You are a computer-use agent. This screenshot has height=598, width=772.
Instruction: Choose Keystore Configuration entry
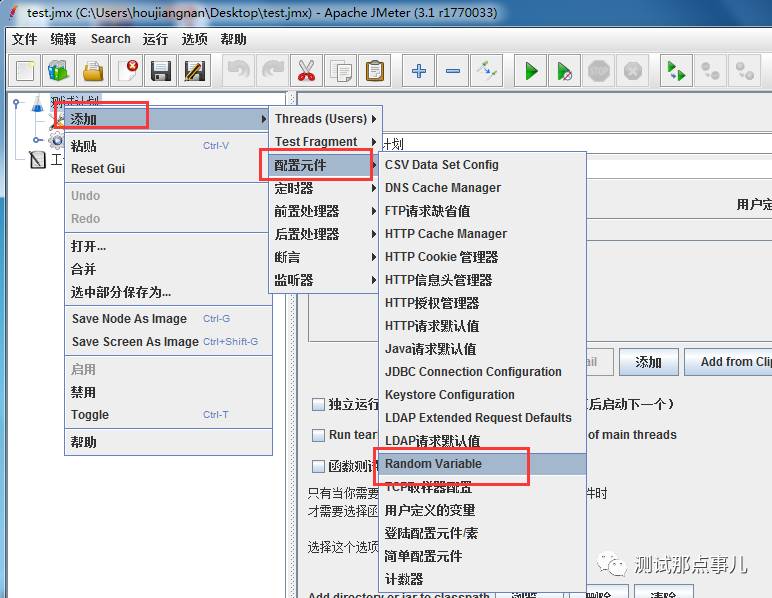482,395
